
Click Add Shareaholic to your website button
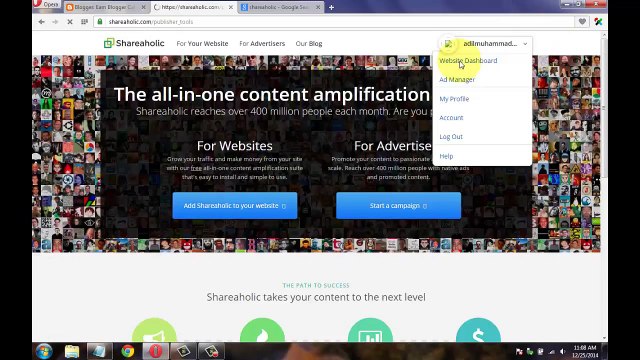click(x=235, y=206)
